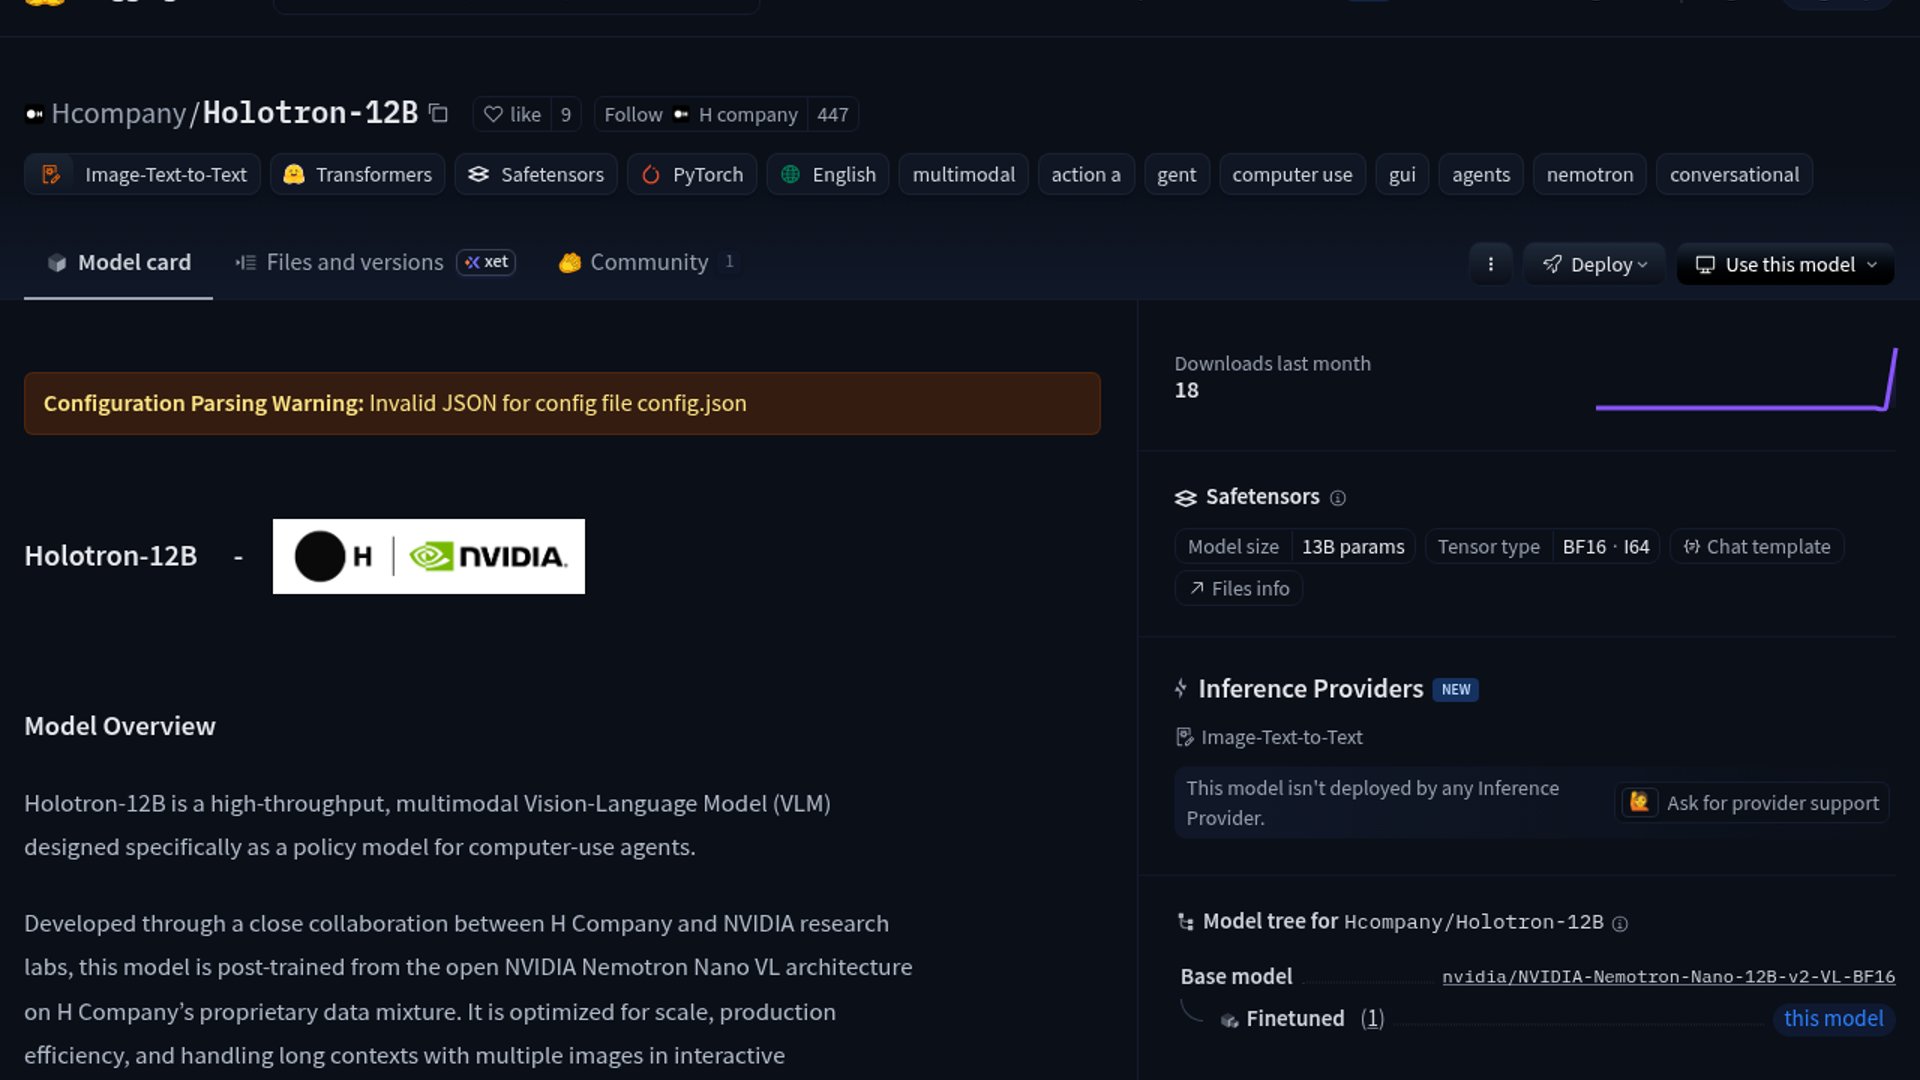Expand Finetuned models count link

[1372, 1019]
